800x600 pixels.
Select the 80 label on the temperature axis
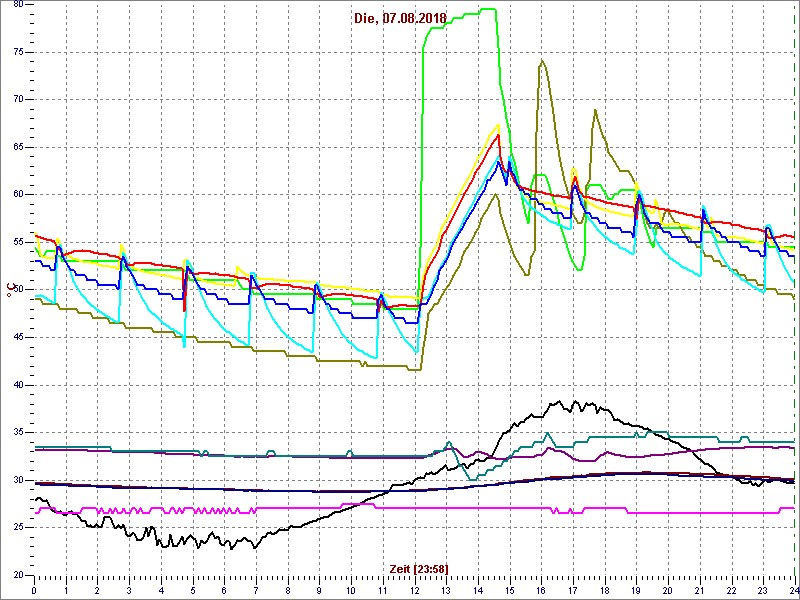[18, 5]
